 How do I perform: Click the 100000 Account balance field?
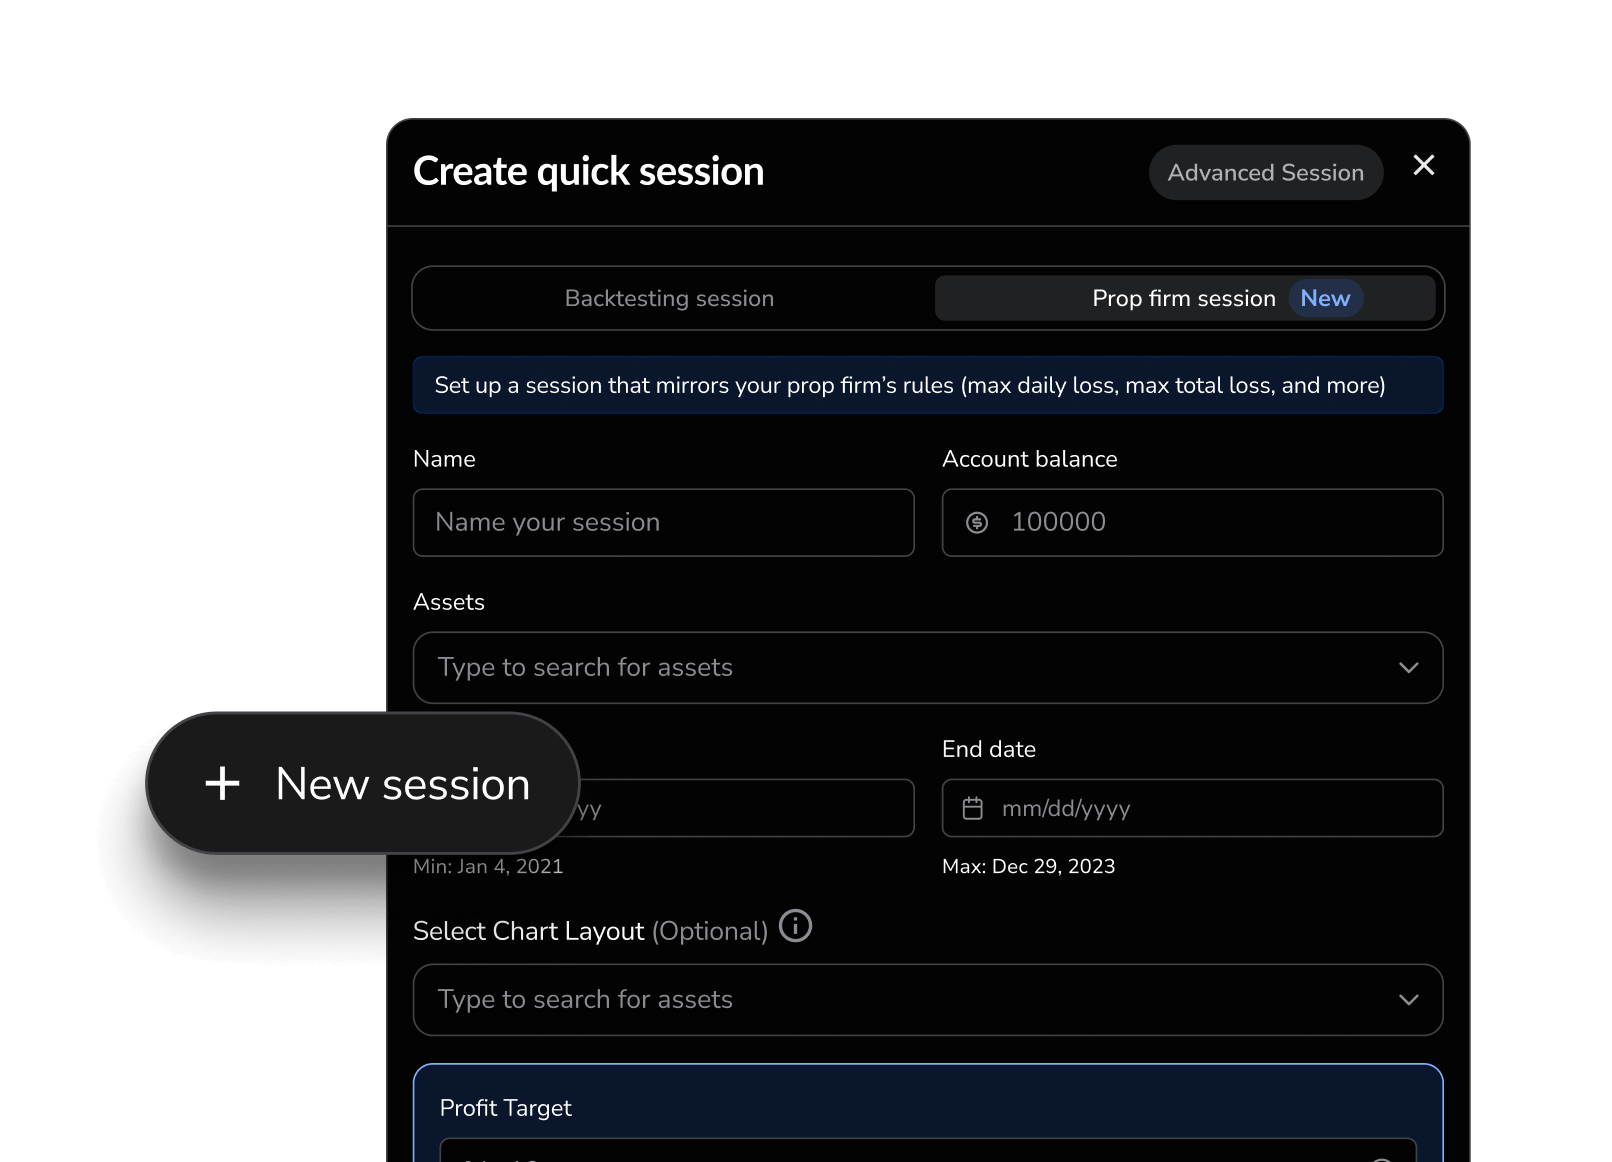coord(1192,522)
